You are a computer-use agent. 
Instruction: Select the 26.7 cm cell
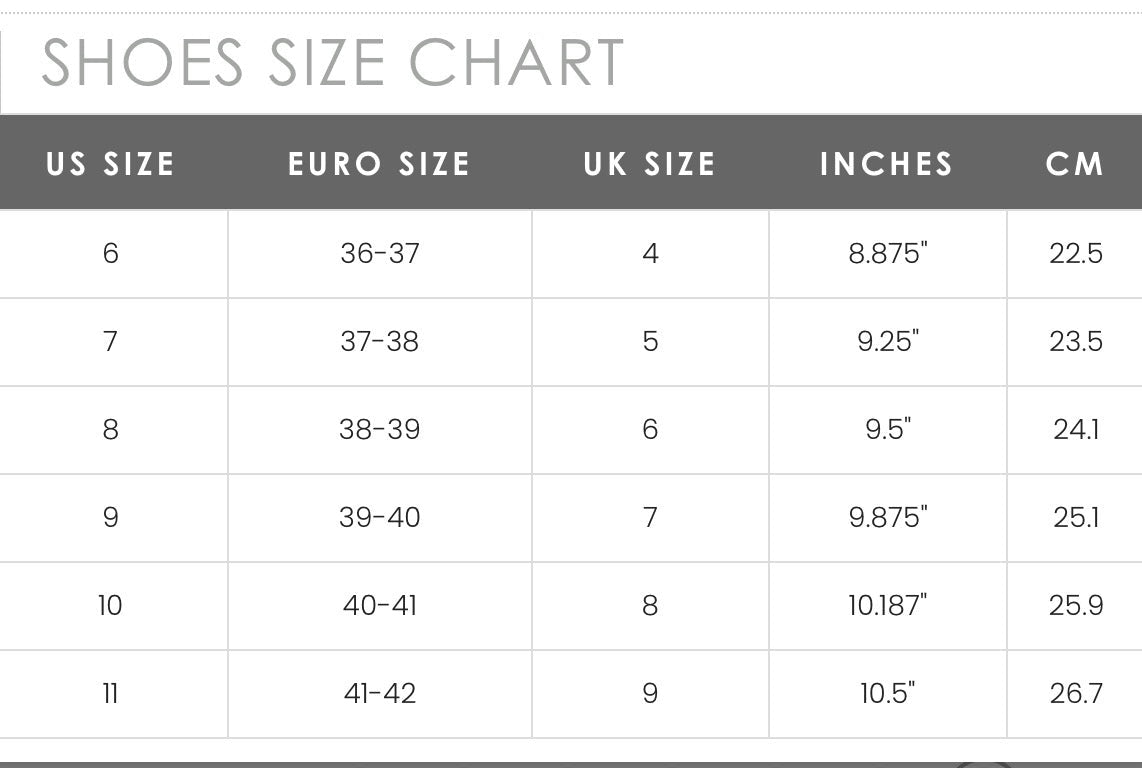point(1076,693)
